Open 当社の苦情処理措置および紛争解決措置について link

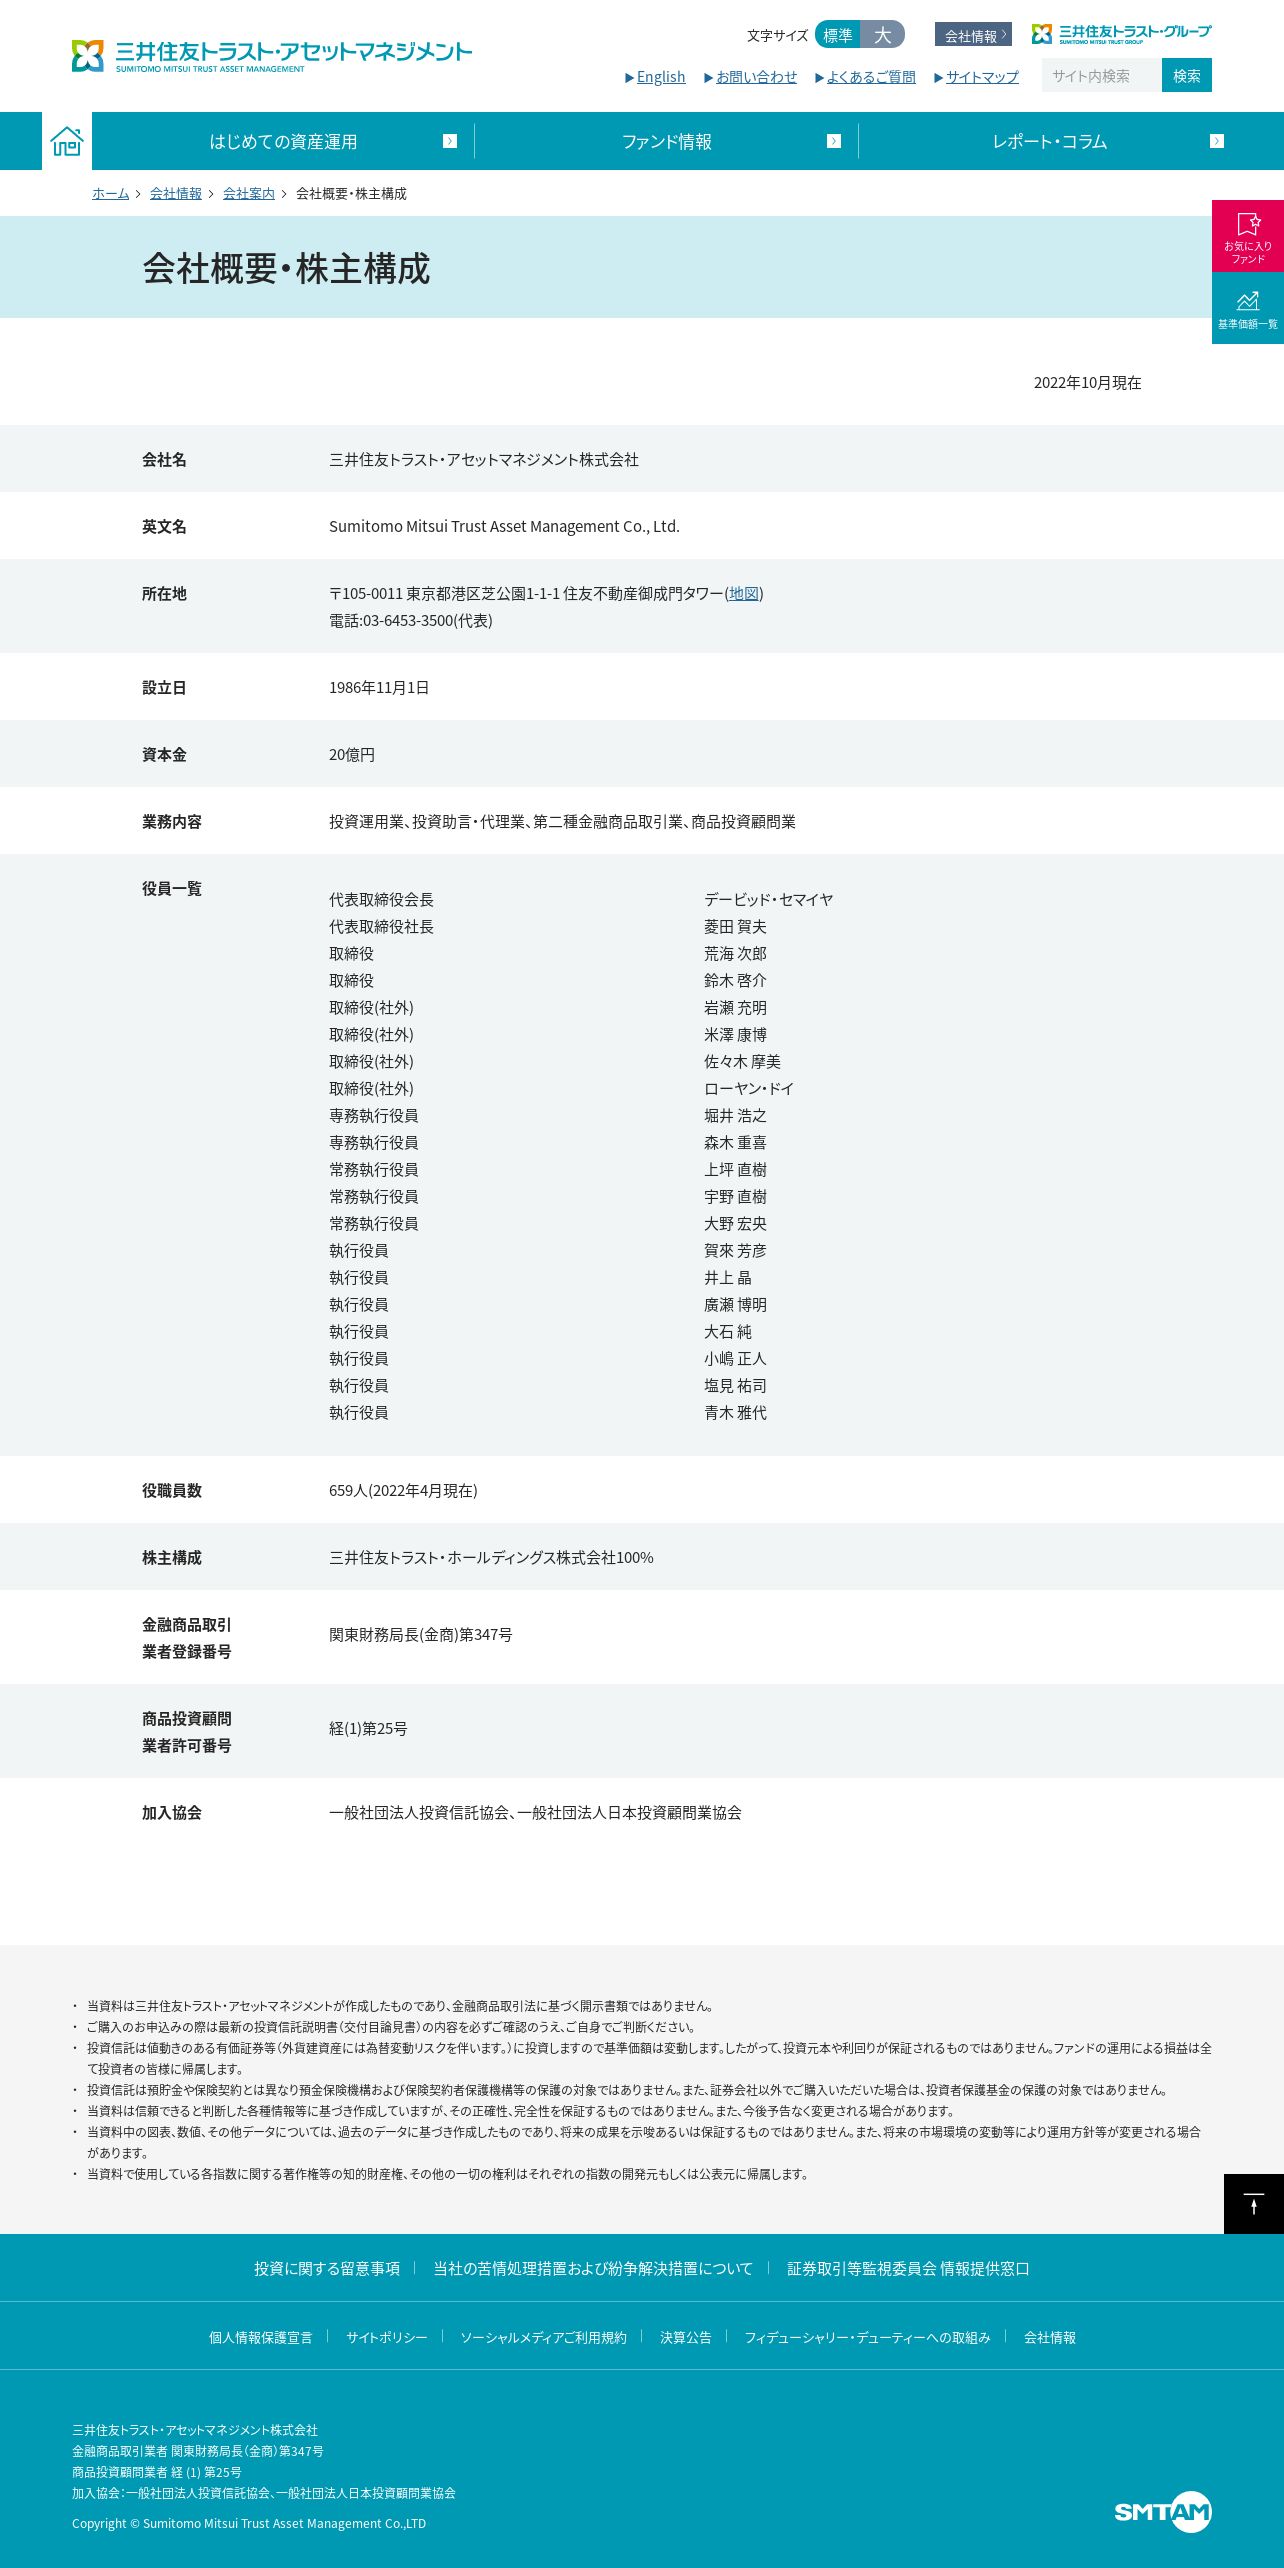(593, 2268)
